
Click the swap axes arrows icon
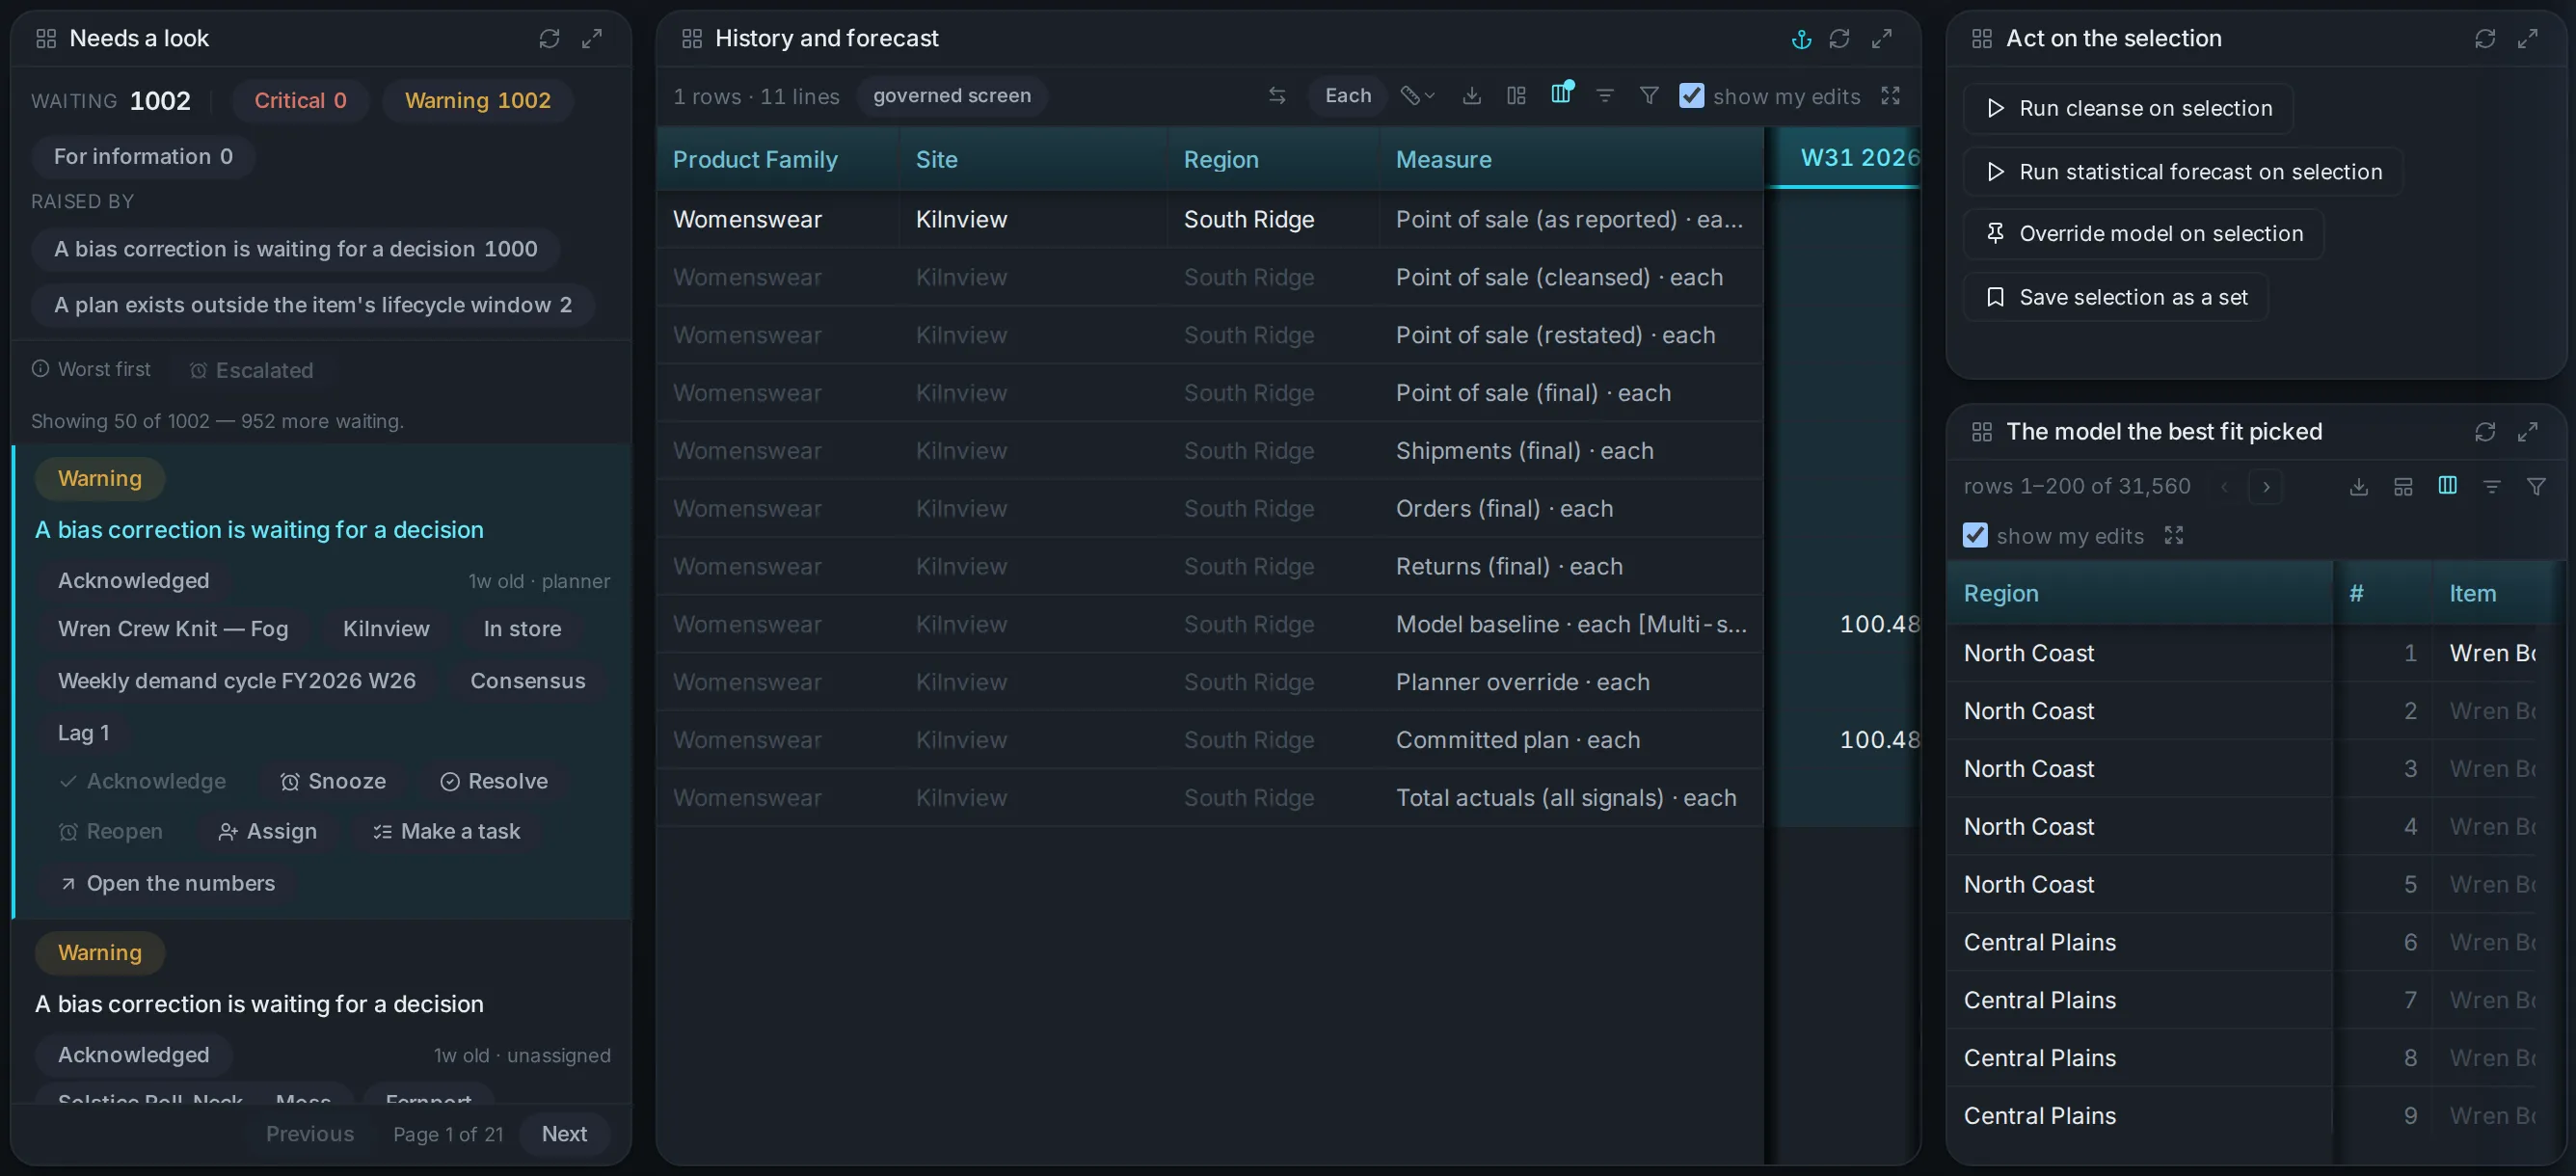(1277, 96)
